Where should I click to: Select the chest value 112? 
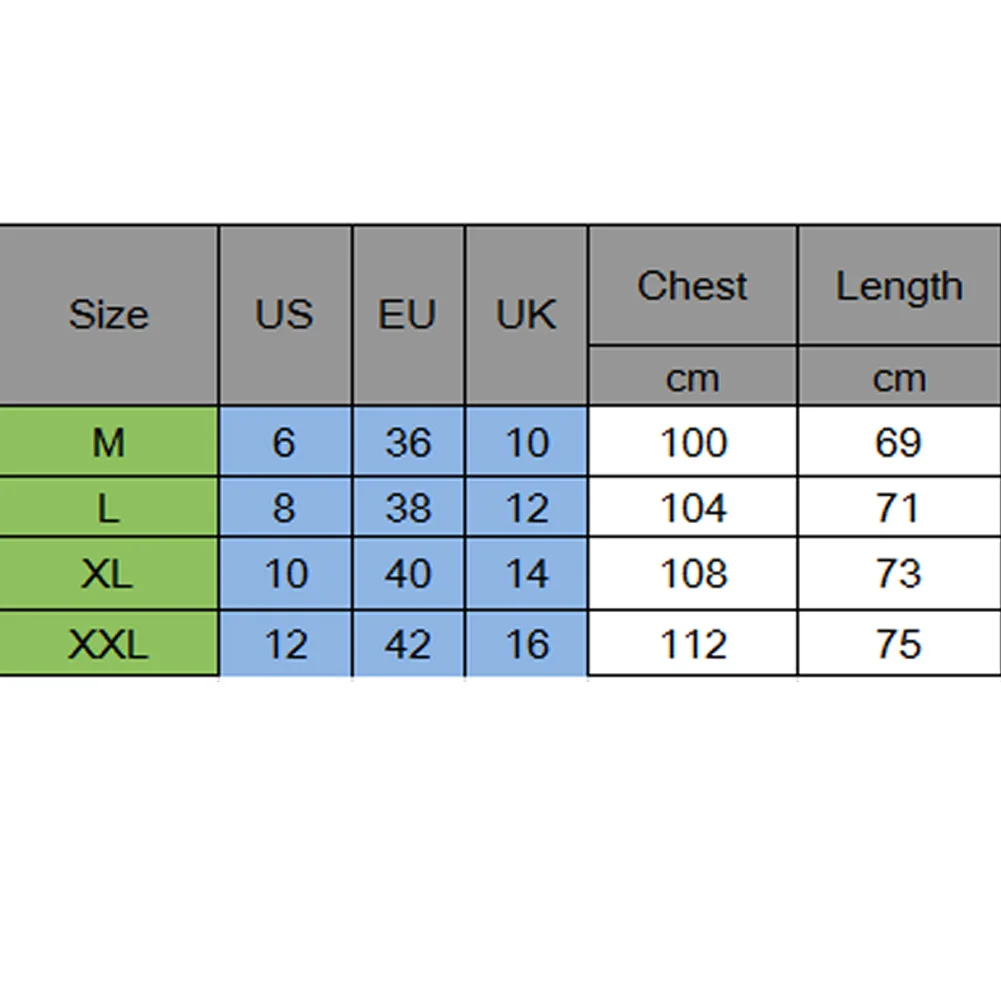[692, 643]
